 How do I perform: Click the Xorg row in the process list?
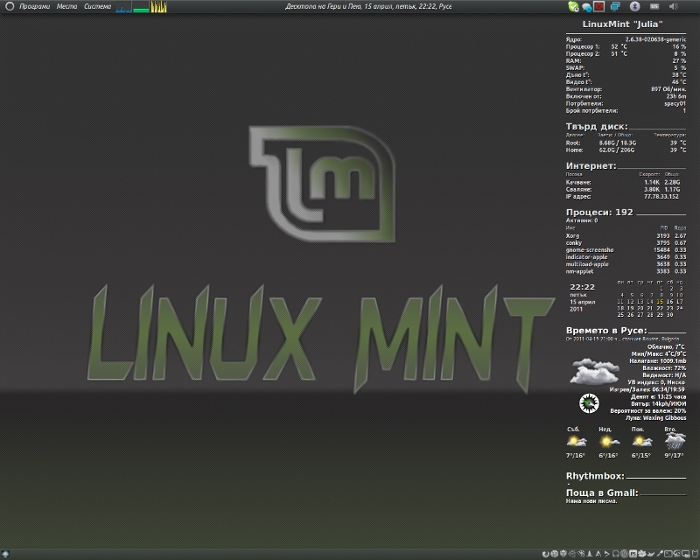[x=625, y=236]
